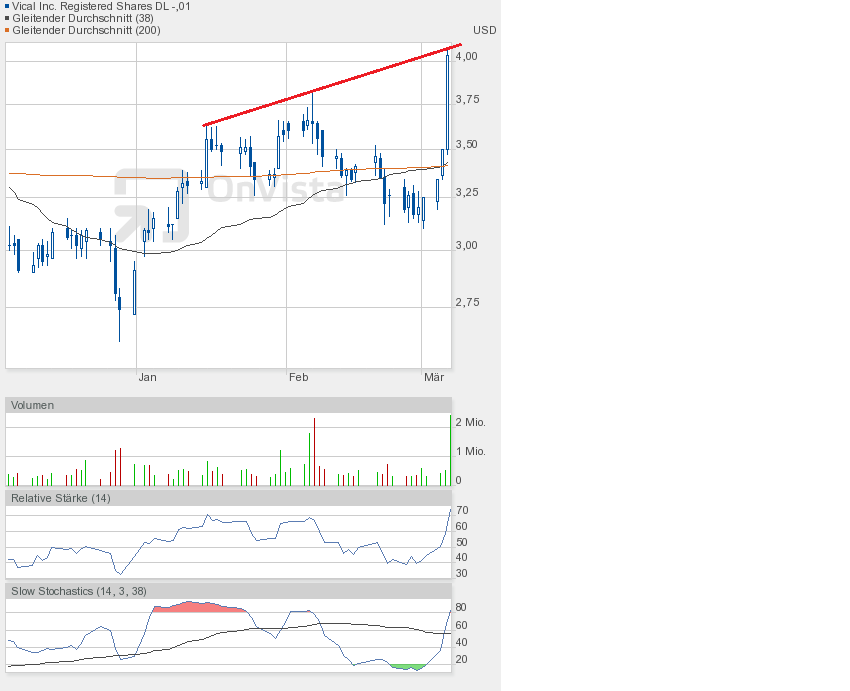Click the blue legend marker for Vical Inc.
Screen dimensions: 850x691
7,7
